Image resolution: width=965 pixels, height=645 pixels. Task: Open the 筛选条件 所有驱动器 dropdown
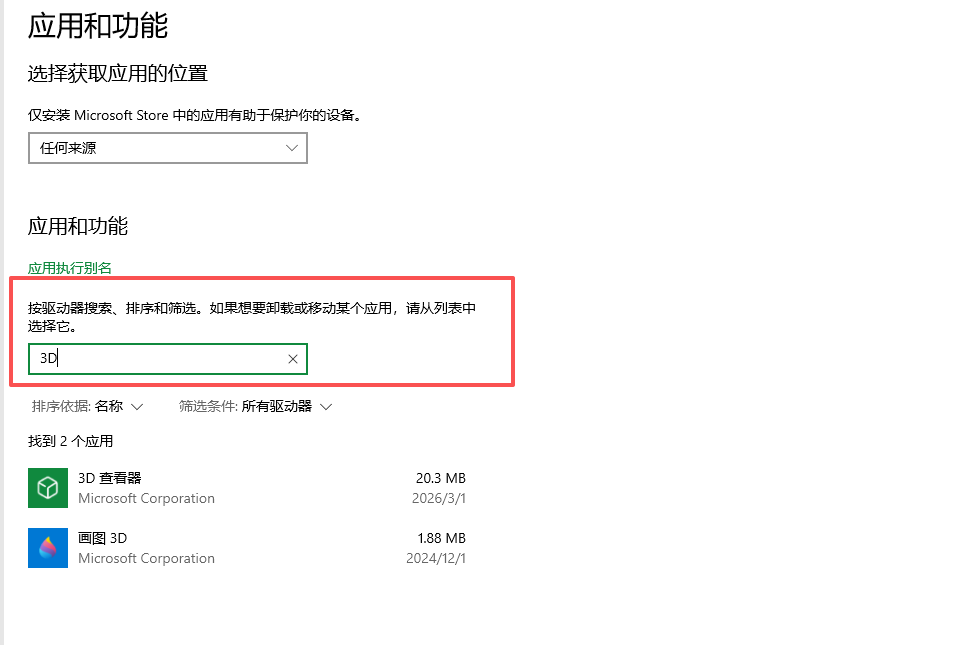pos(255,406)
